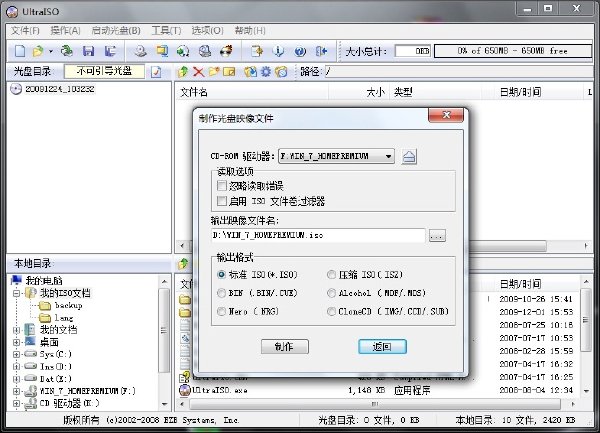Screen dimensions: 600x433
Task: Click the horizontal scrollbar of the local file list
Action: (x=375, y=404)
